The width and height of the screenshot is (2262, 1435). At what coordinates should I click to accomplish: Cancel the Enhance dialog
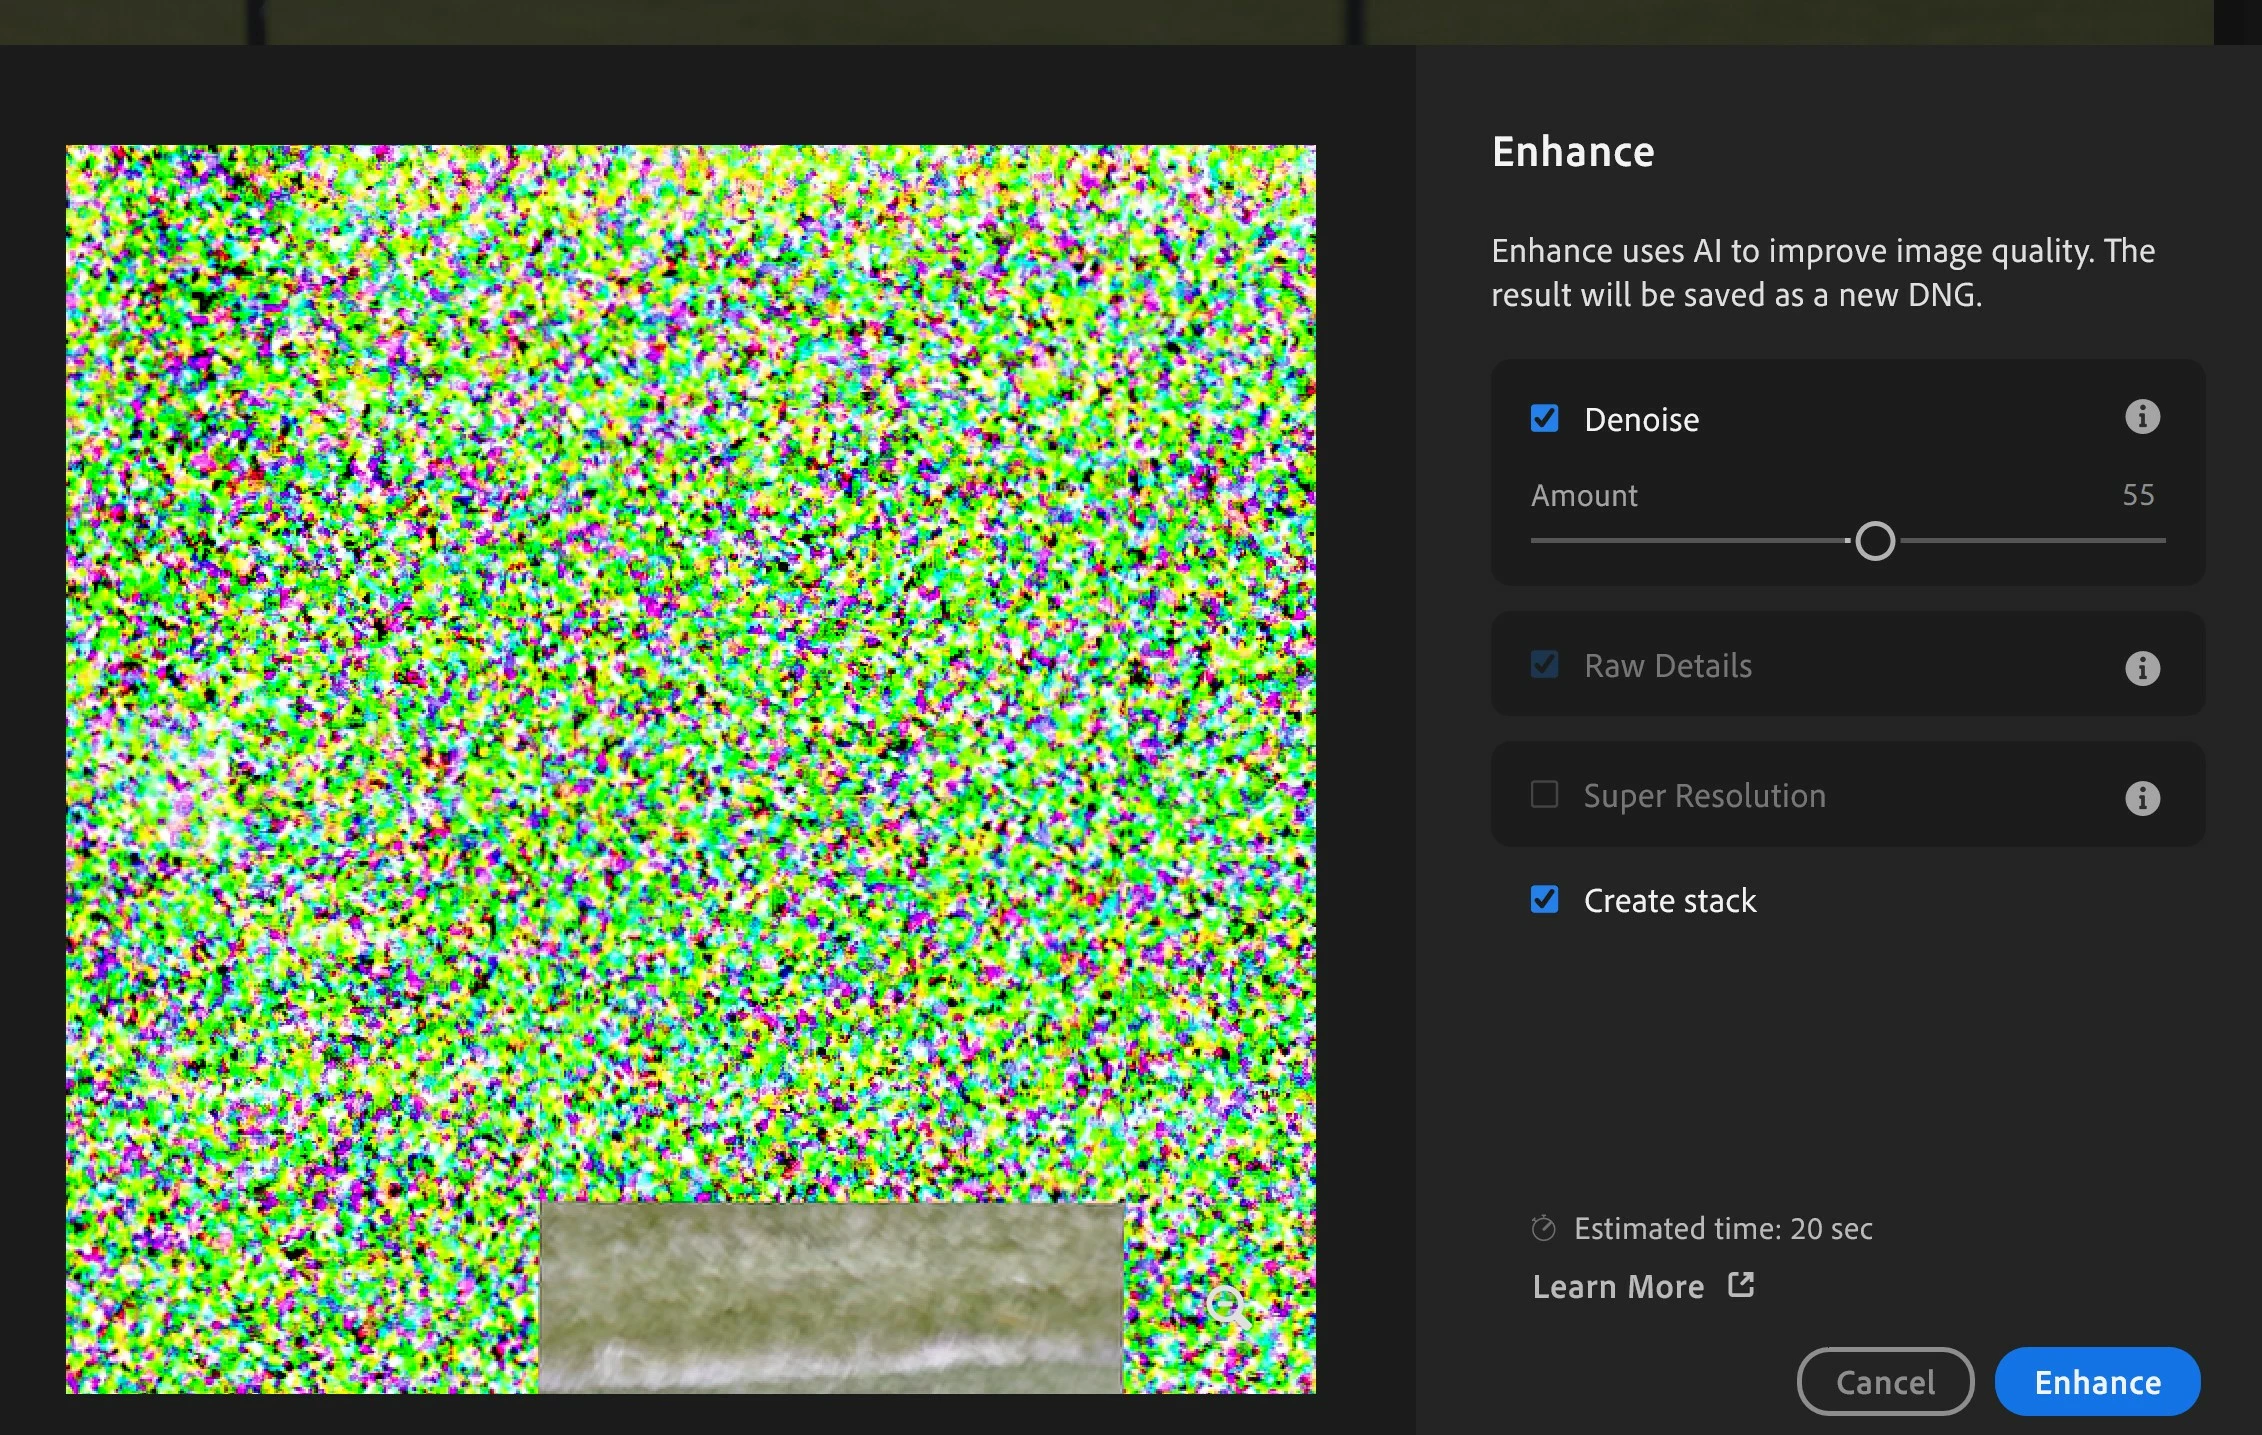point(1885,1382)
